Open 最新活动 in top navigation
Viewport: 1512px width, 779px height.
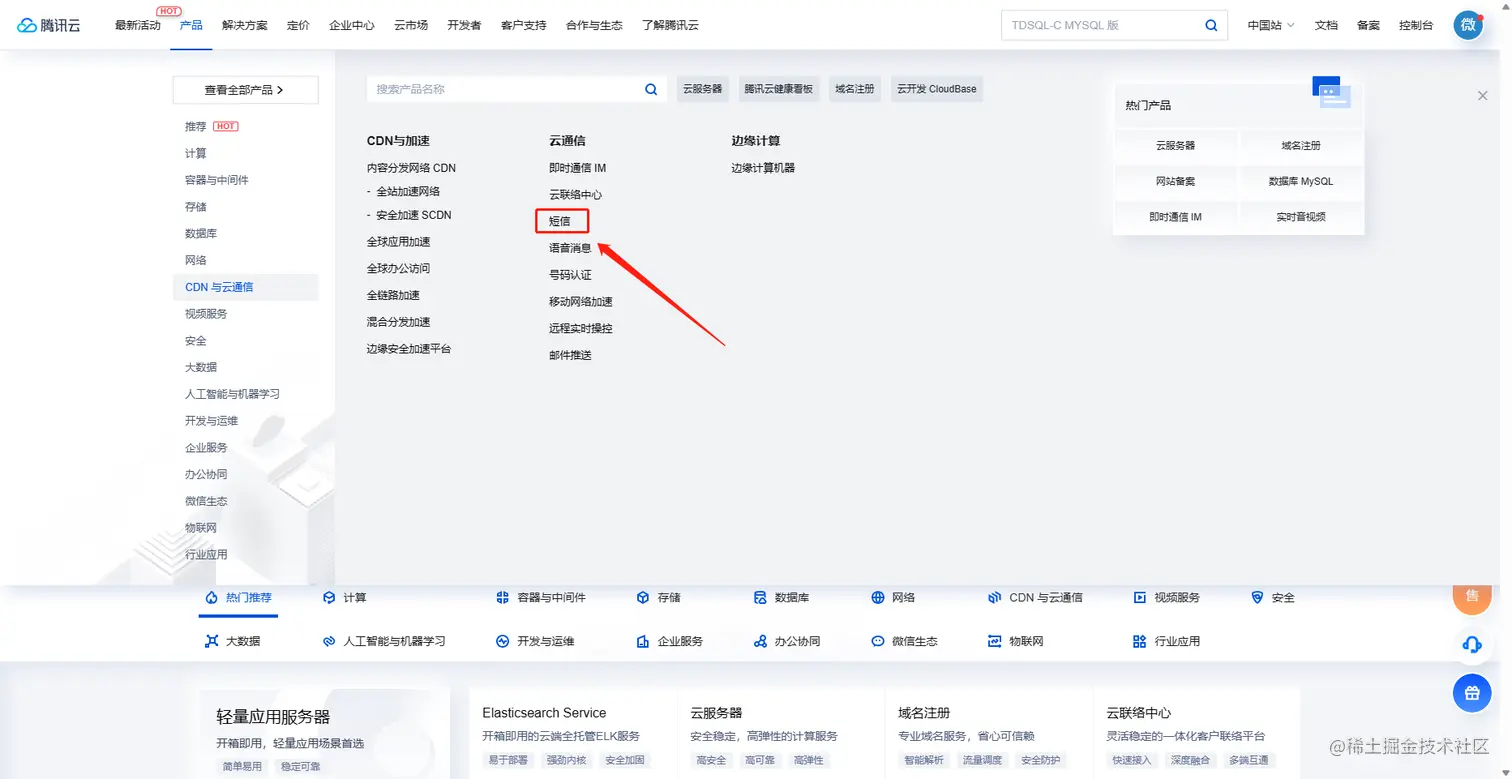pyautogui.click(x=138, y=25)
